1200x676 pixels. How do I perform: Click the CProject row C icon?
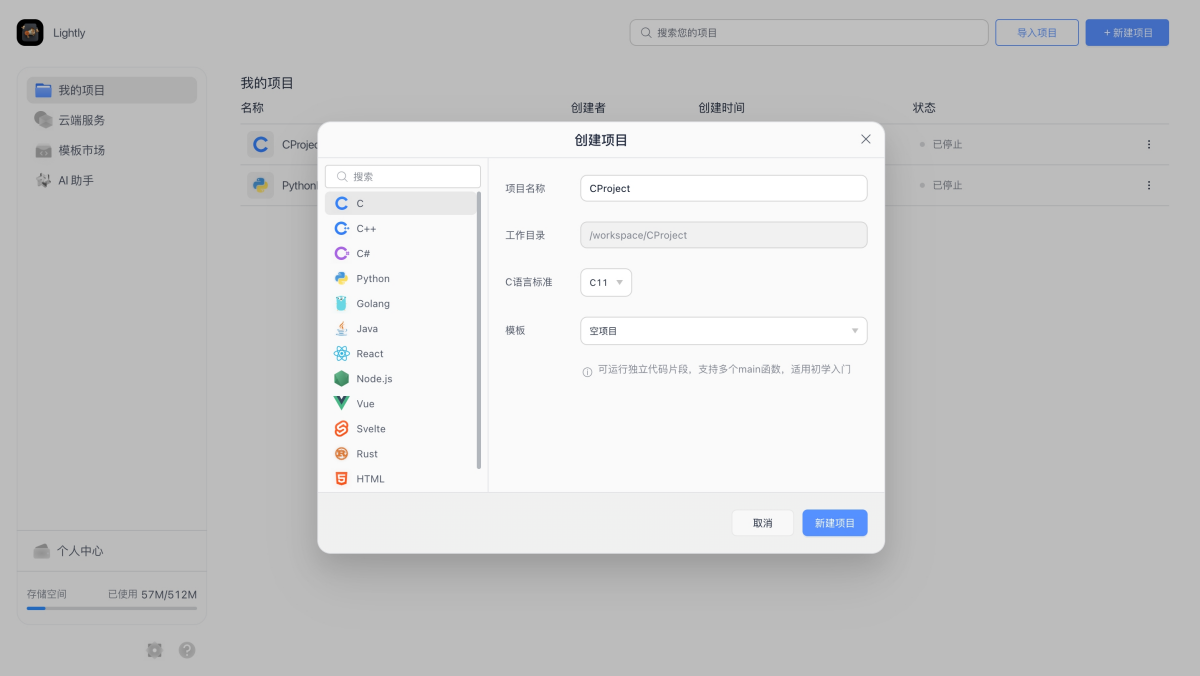[x=260, y=144]
